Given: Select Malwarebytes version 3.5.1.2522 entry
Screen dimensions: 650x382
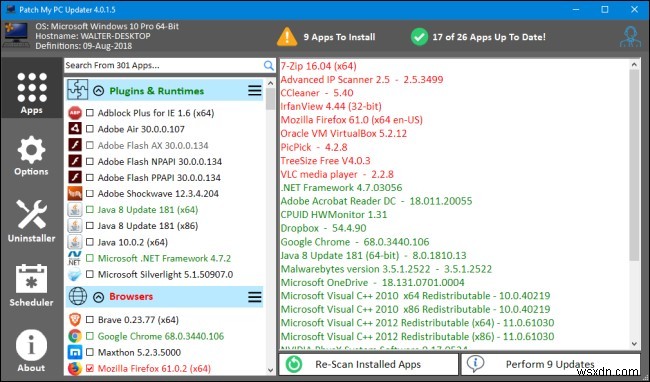Looking at the screenshot, I should click(386, 269).
